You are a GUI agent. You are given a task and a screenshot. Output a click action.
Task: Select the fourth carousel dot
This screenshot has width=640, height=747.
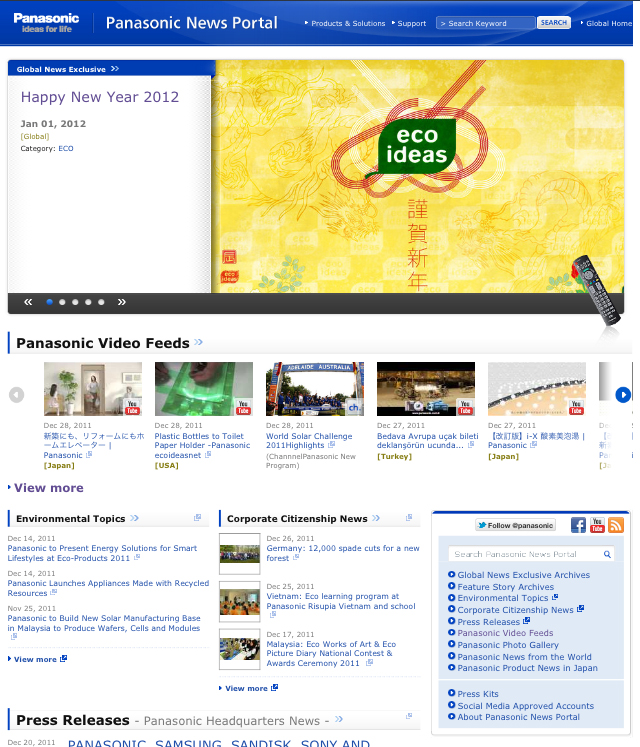(x=88, y=302)
